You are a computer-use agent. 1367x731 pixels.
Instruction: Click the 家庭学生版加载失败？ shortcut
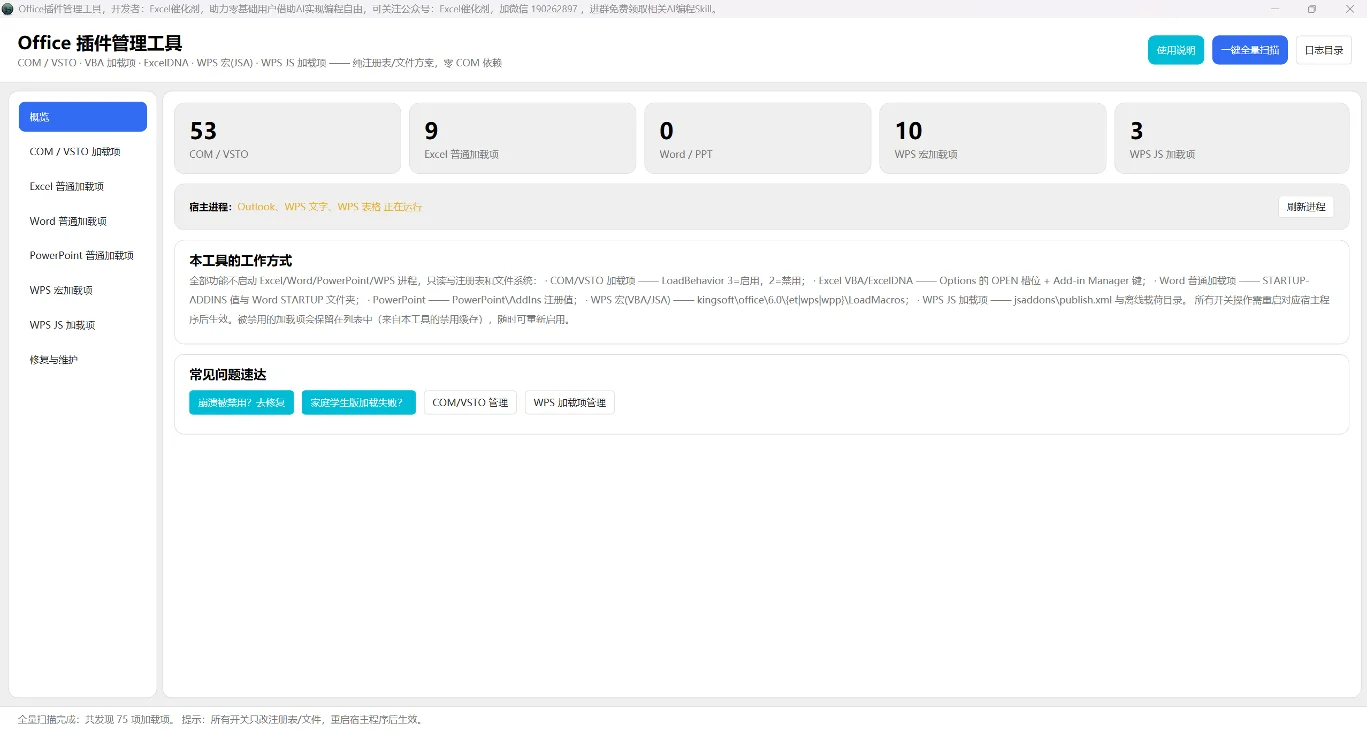[x=358, y=403]
